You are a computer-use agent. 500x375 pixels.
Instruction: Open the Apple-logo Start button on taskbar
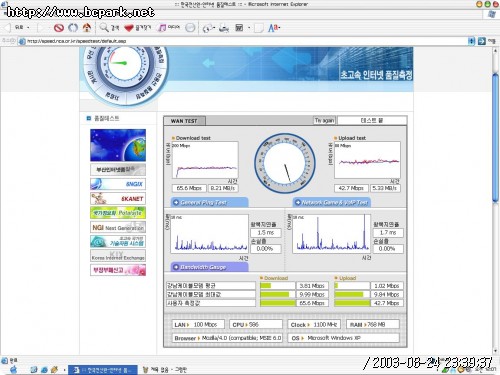[x=14, y=369]
